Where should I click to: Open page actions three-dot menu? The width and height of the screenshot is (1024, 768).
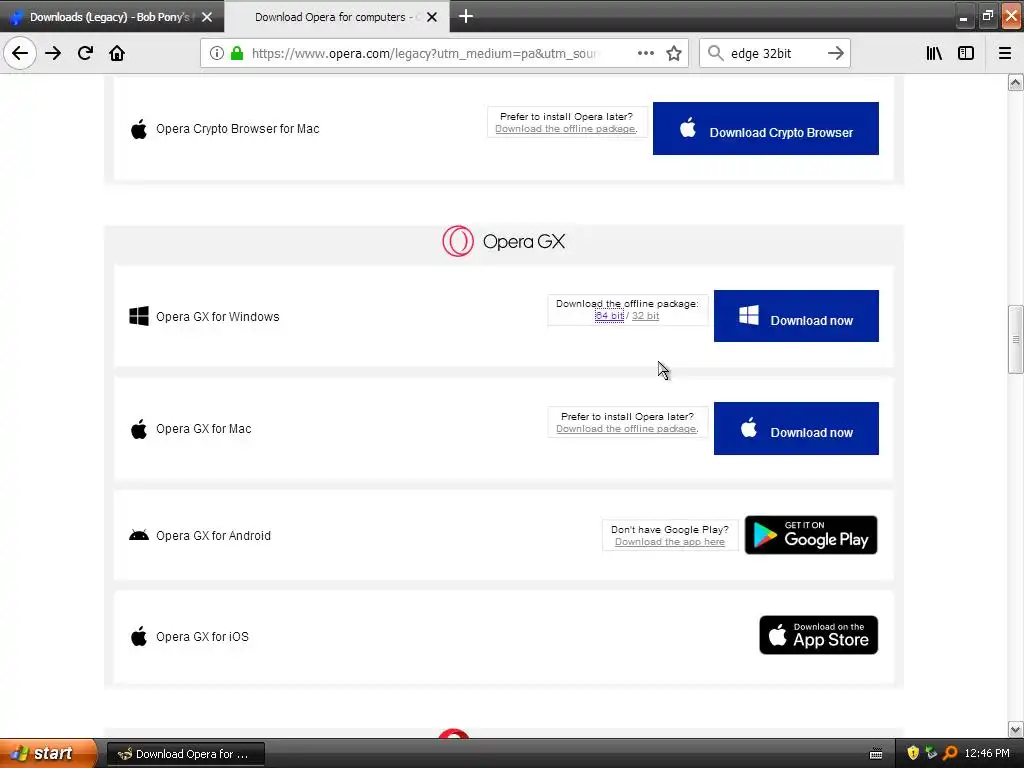click(x=646, y=53)
